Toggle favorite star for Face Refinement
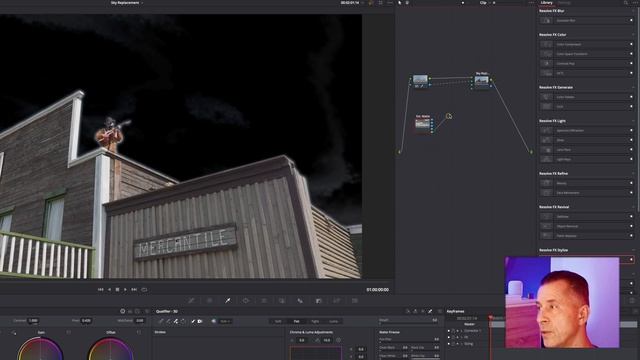Viewport: 640px width, 360px height. pyautogui.click(x=631, y=193)
